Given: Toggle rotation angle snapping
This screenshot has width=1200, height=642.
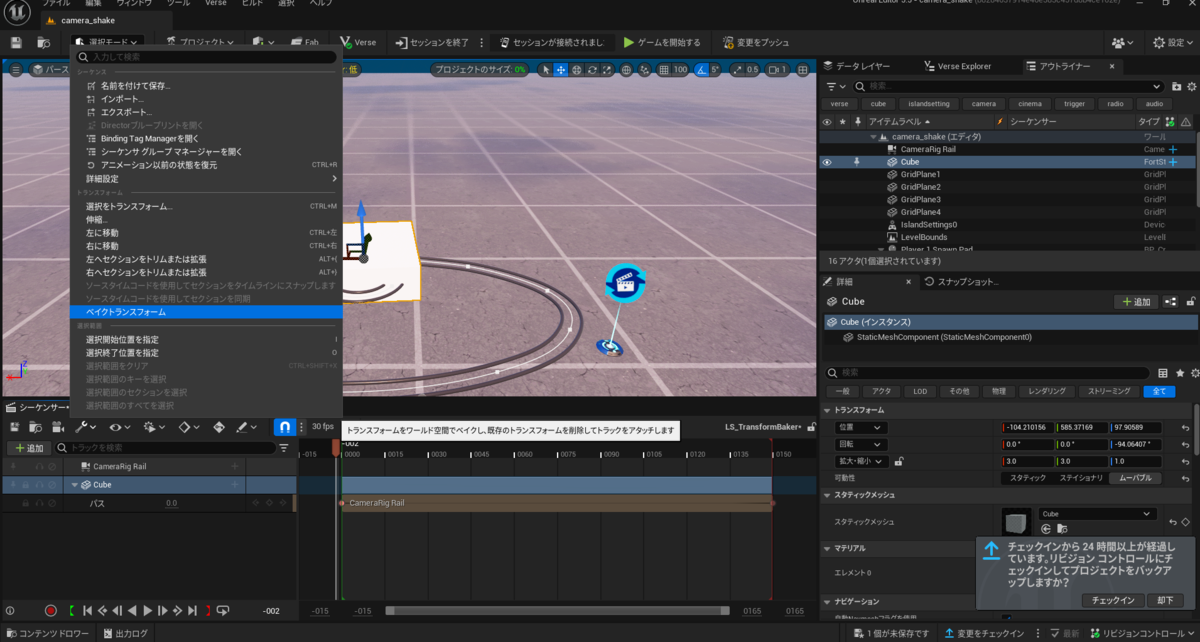Looking at the screenshot, I should tap(702, 70).
